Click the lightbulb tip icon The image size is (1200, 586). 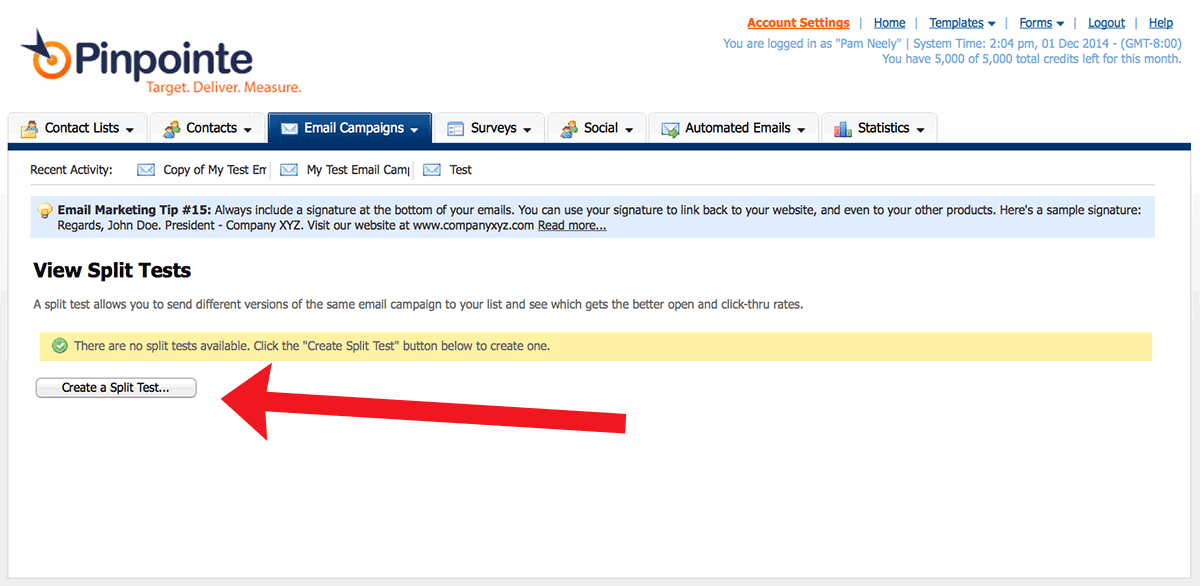[x=45, y=211]
